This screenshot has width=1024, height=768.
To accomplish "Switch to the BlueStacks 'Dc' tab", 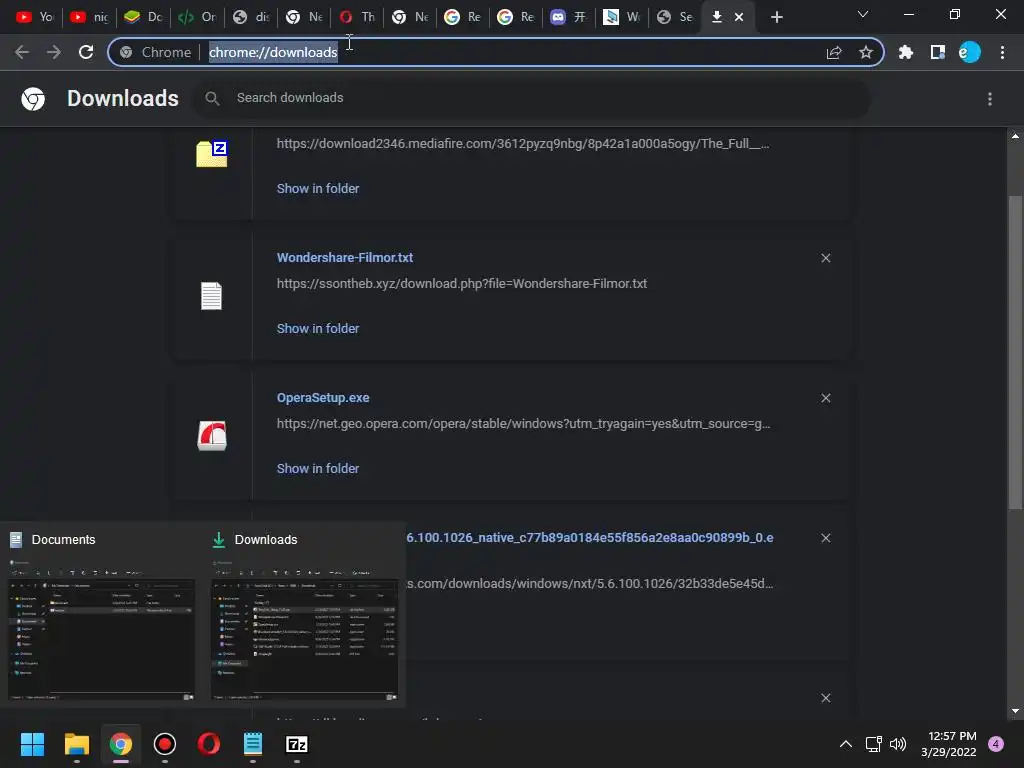I will pyautogui.click(x=143, y=17).
